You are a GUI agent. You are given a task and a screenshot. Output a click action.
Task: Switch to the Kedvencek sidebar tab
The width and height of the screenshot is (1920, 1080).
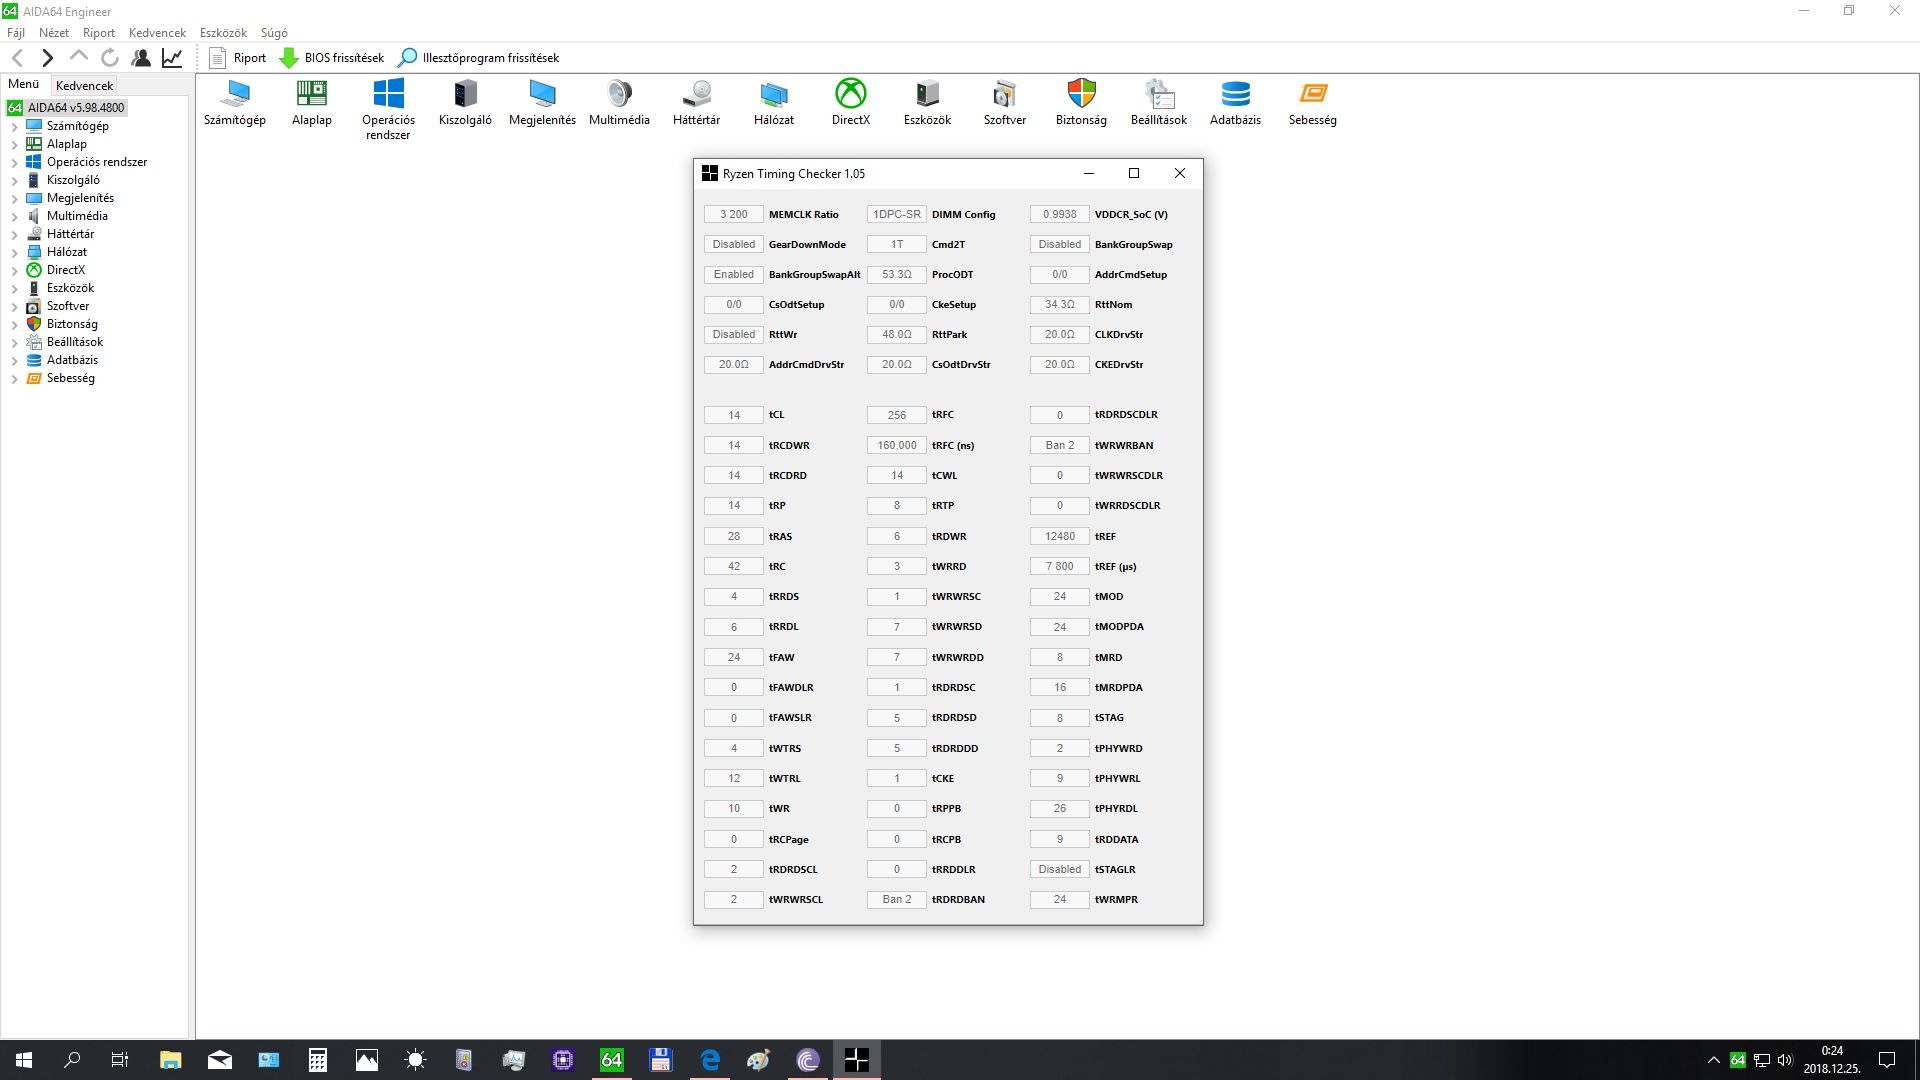click(84, 85)
